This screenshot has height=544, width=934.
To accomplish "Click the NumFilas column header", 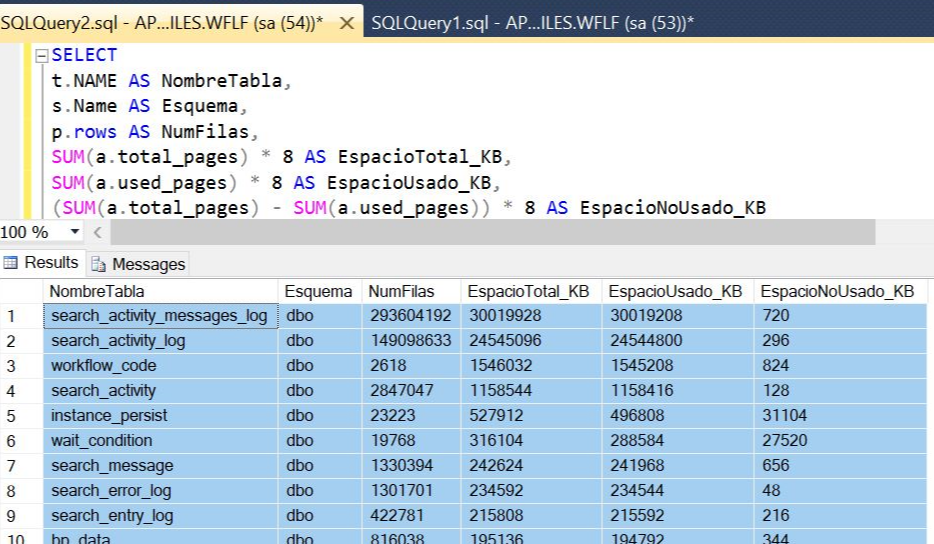I will click(412, 291).
